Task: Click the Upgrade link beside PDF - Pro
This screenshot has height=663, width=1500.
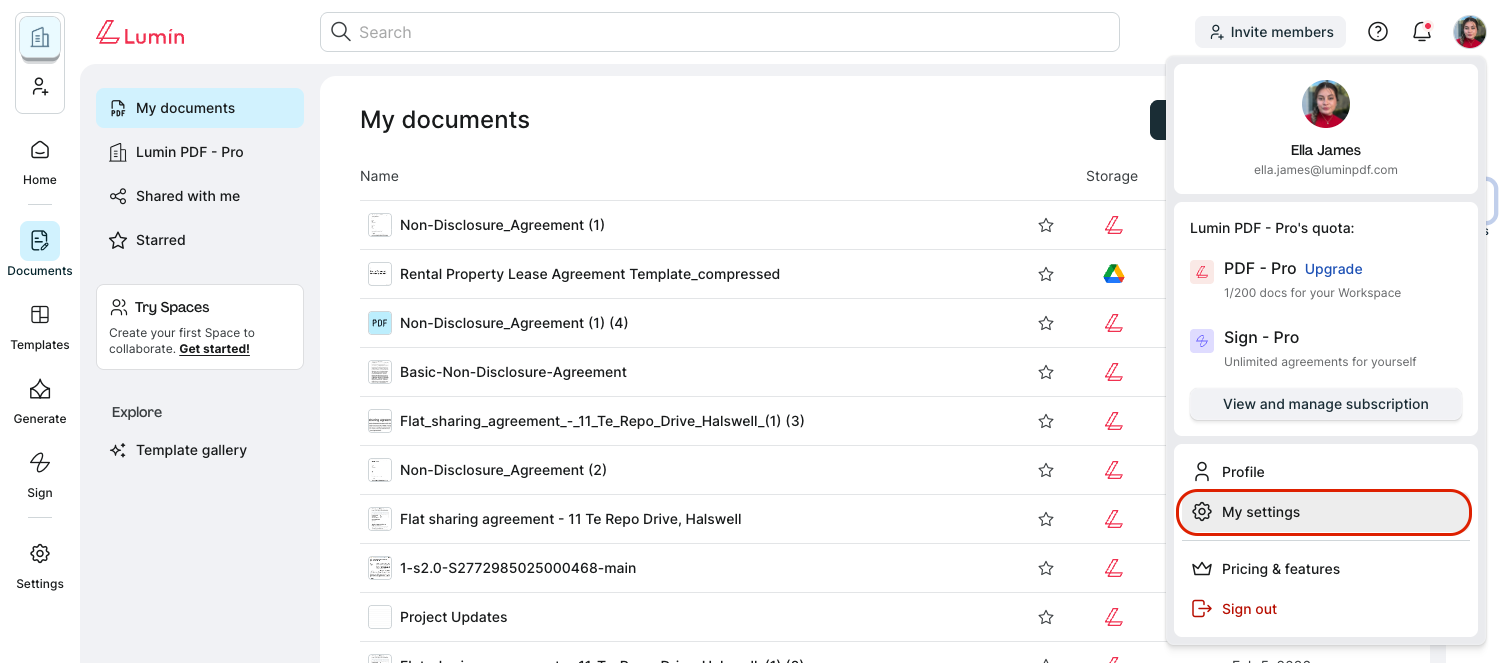Action: coord(1333,269)
